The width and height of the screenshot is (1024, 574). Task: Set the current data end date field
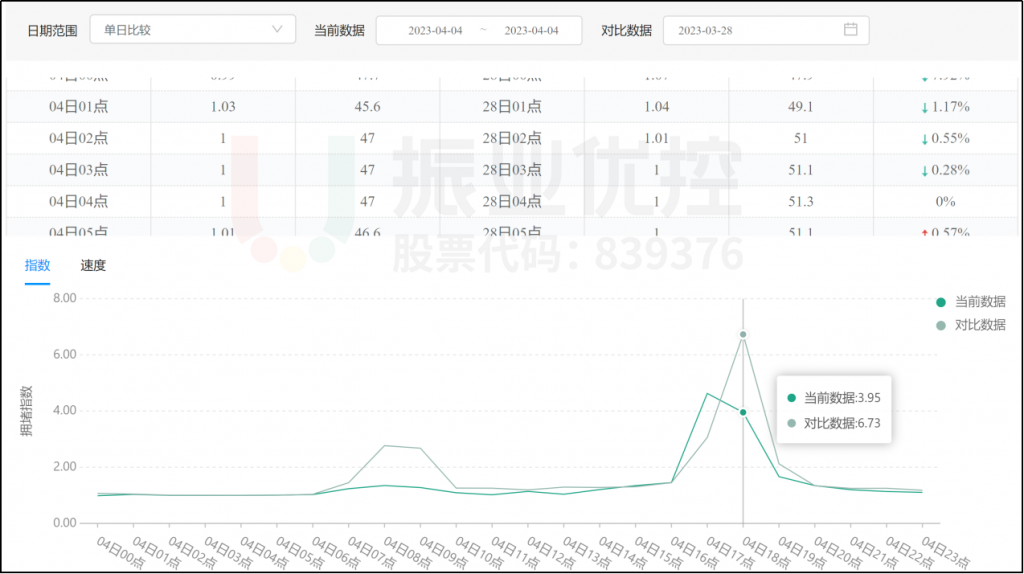point(531,31)
